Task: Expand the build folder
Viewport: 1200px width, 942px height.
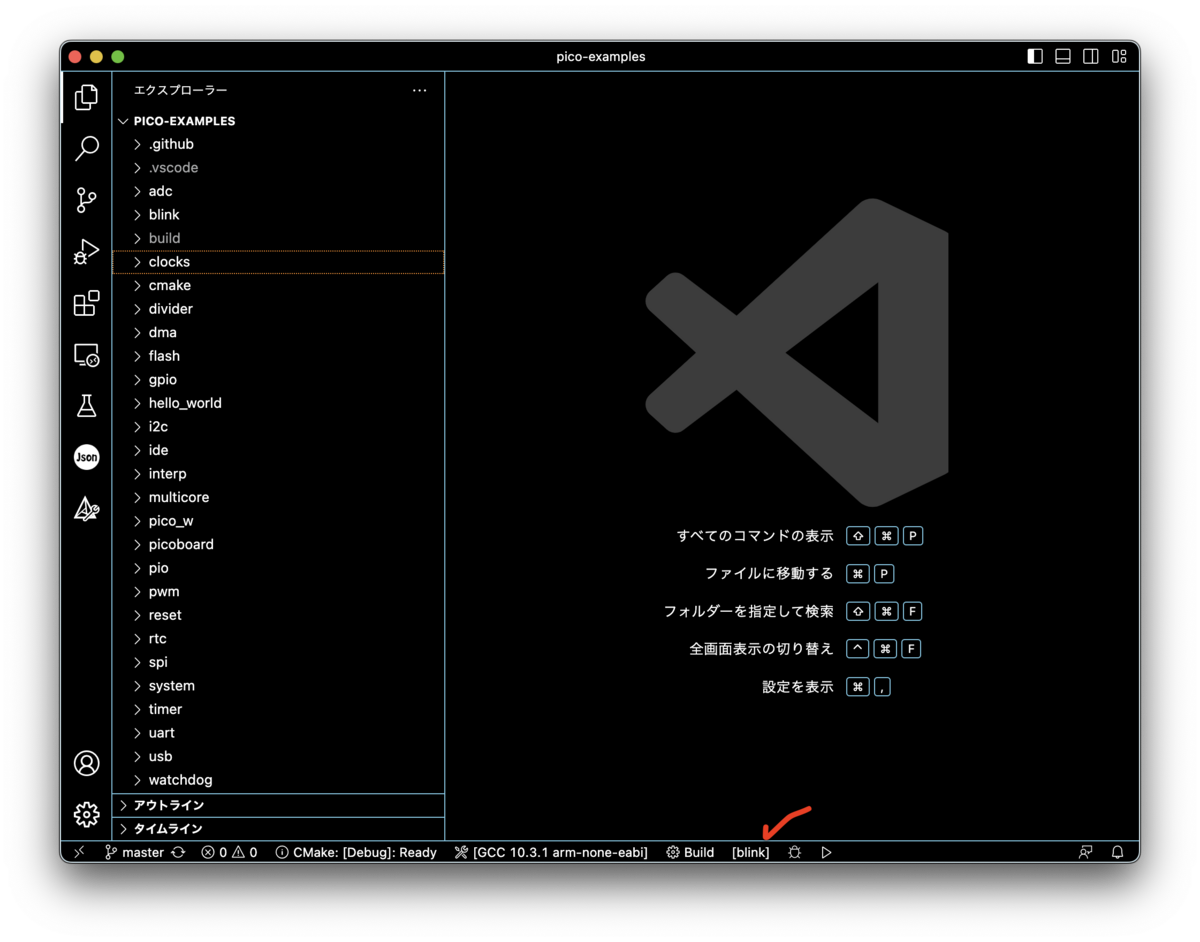Action: pyautogui.click(x=278, y=238)
